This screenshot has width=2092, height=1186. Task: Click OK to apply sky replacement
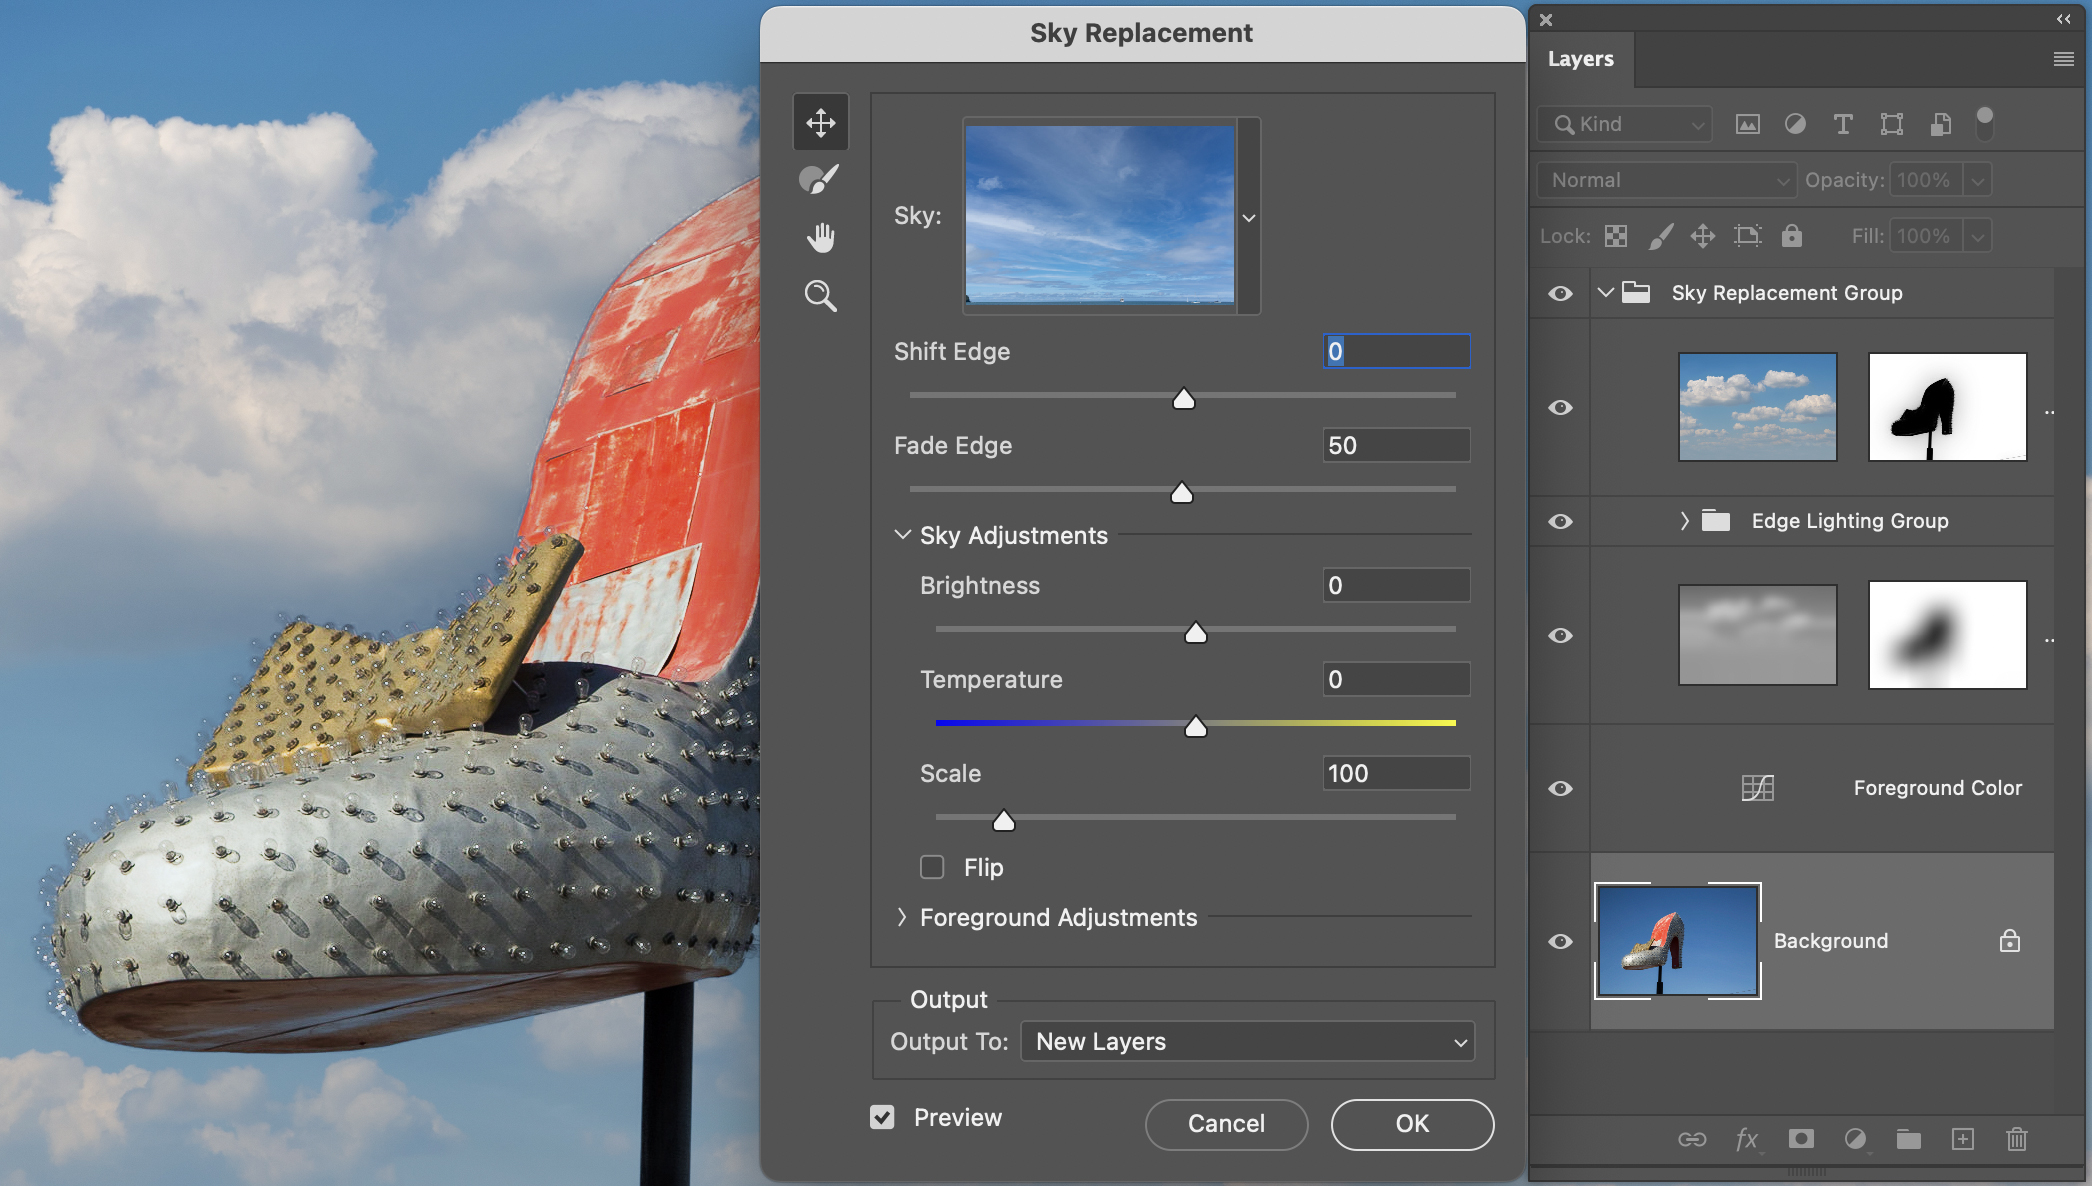point(1411,1123)
